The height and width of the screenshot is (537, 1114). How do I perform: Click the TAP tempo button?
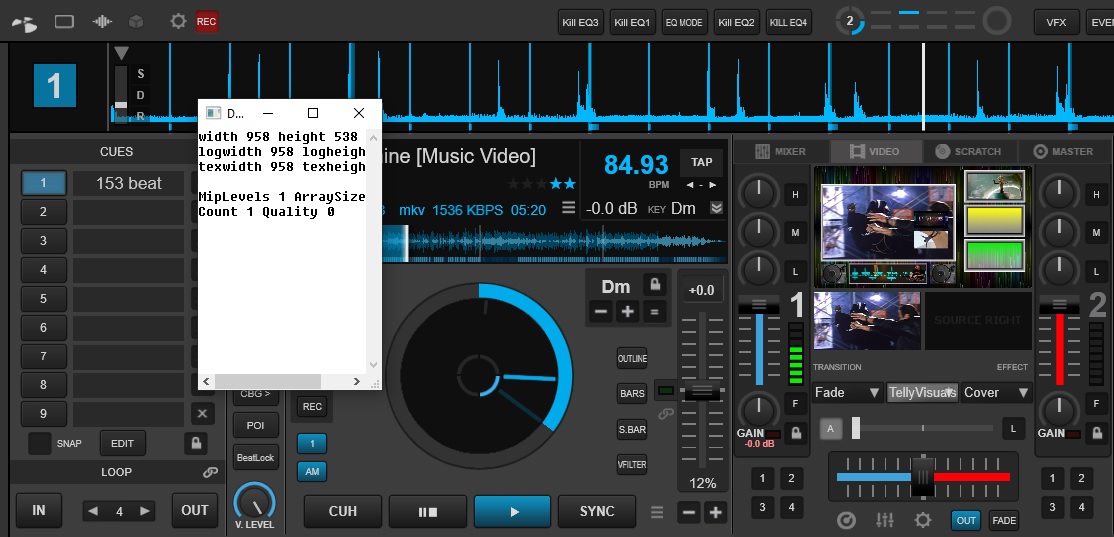(x=702, y=162)
